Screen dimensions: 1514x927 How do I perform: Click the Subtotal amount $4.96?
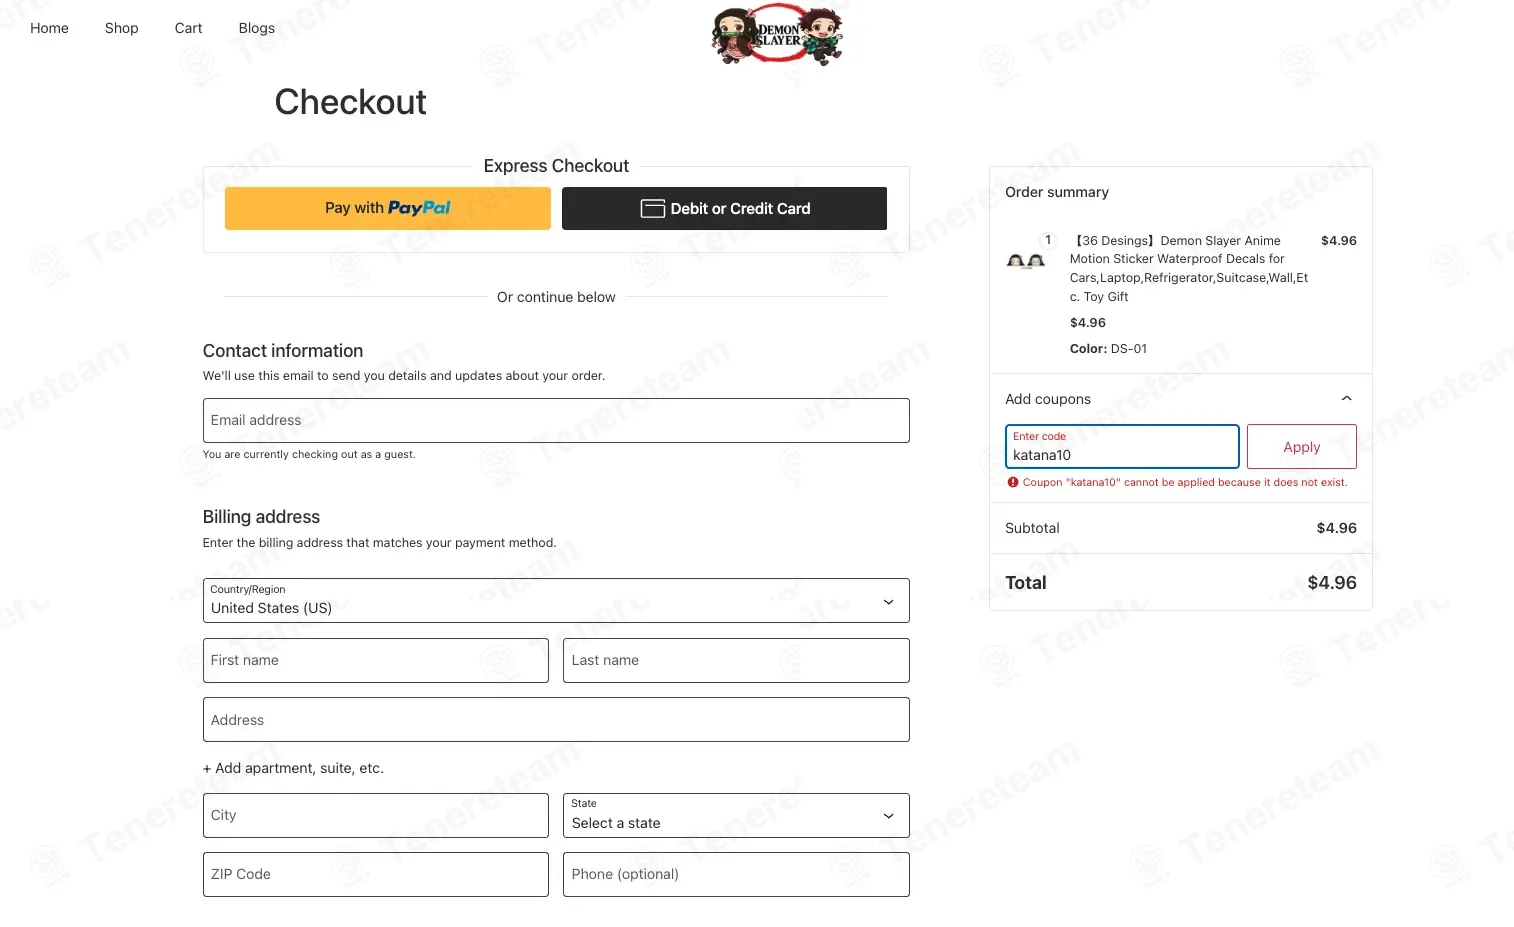coord(1336,528)
